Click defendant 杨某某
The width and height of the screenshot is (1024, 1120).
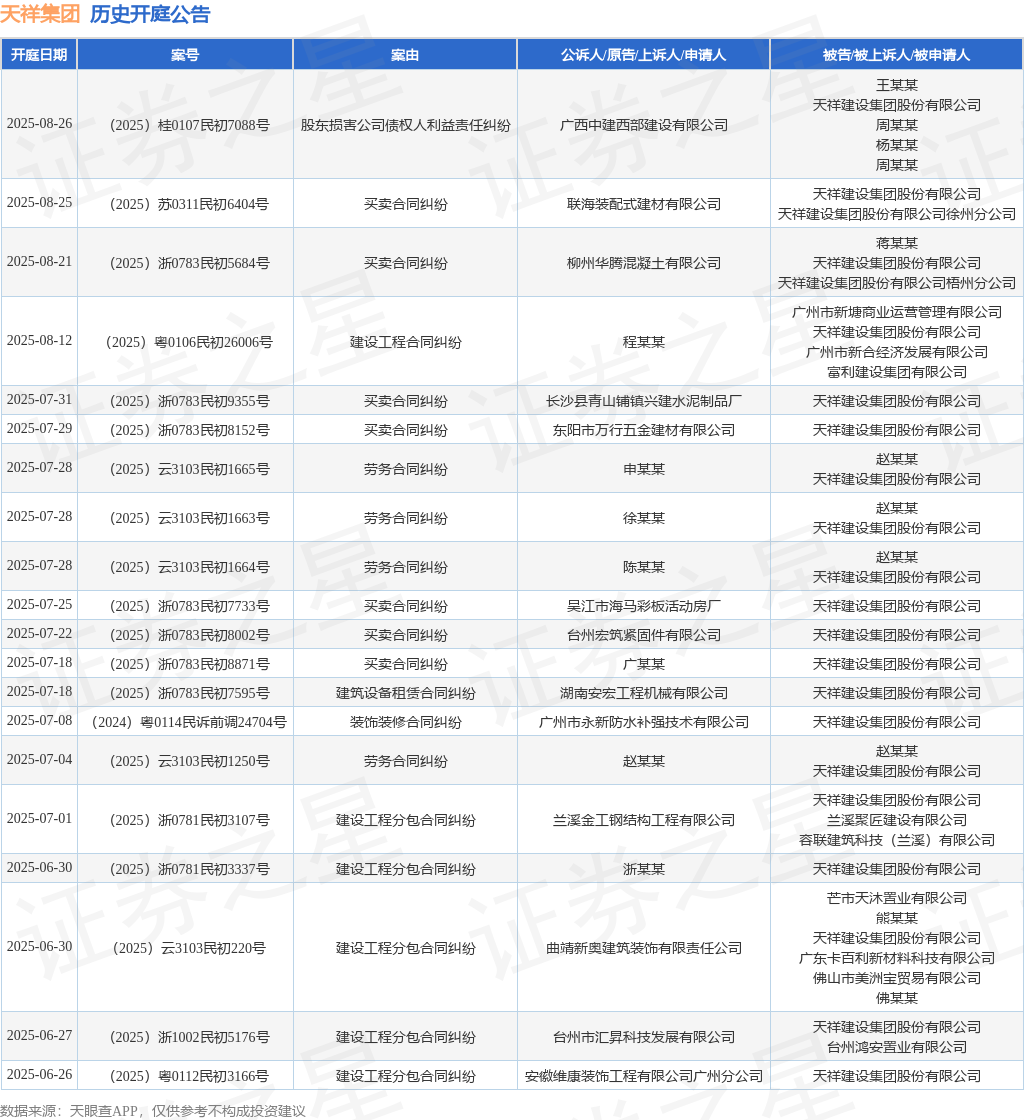pyautogui.click(x=896, y=145)
